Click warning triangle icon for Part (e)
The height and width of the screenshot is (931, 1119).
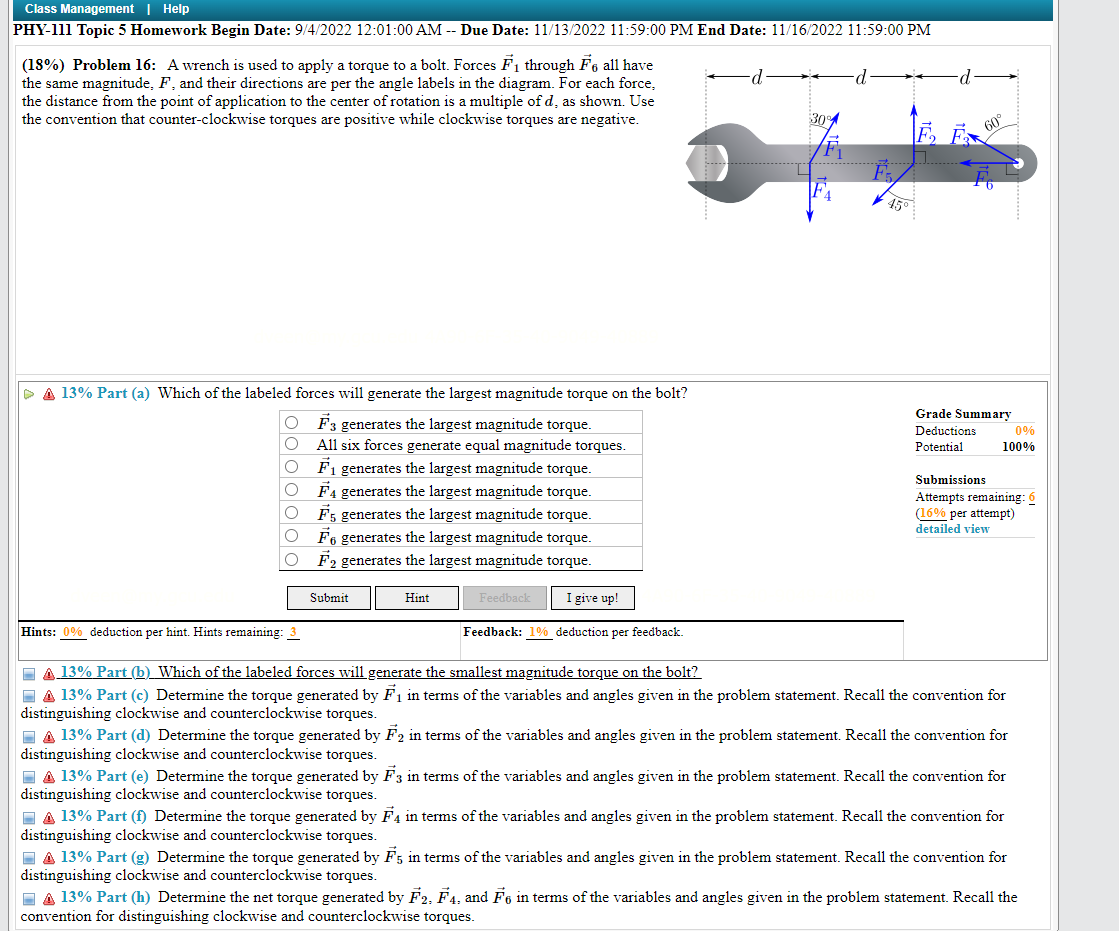tap(49, 777)
